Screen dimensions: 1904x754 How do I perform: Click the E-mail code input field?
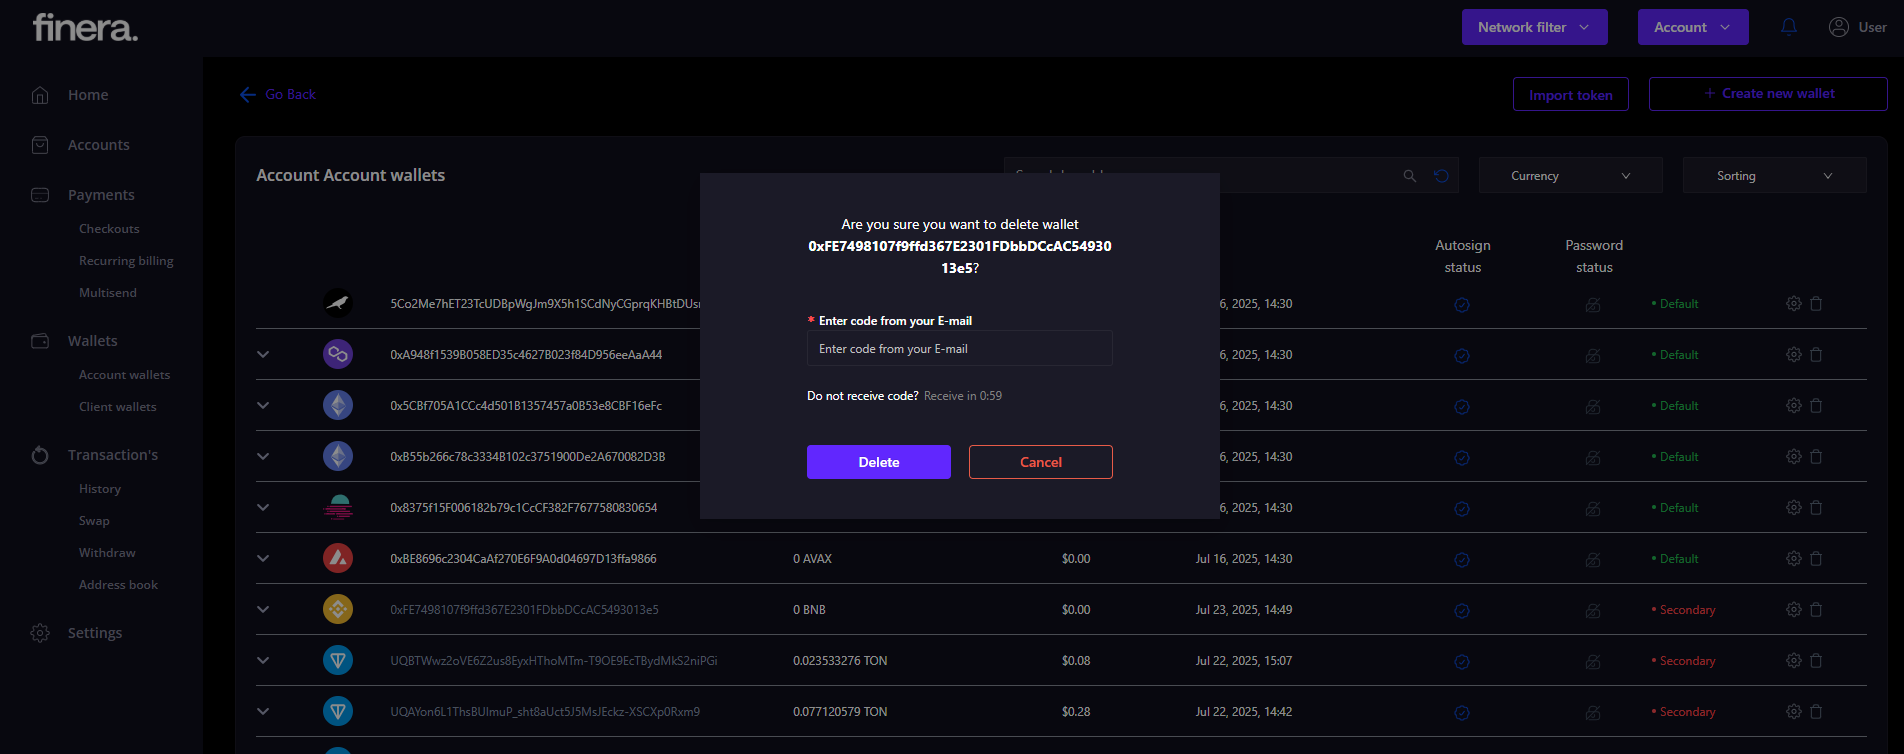click(x=959, y=349)
